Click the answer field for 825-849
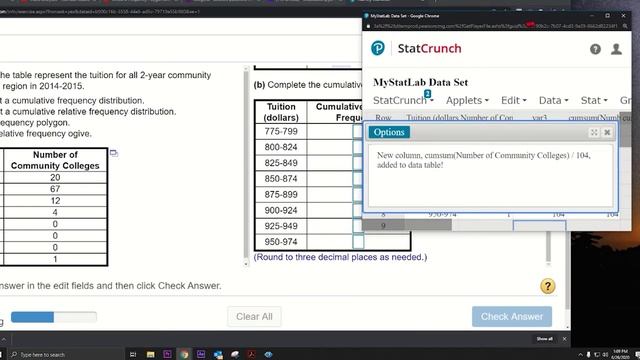The width and height of the screenshot is (640, 360). coord(358,163)
